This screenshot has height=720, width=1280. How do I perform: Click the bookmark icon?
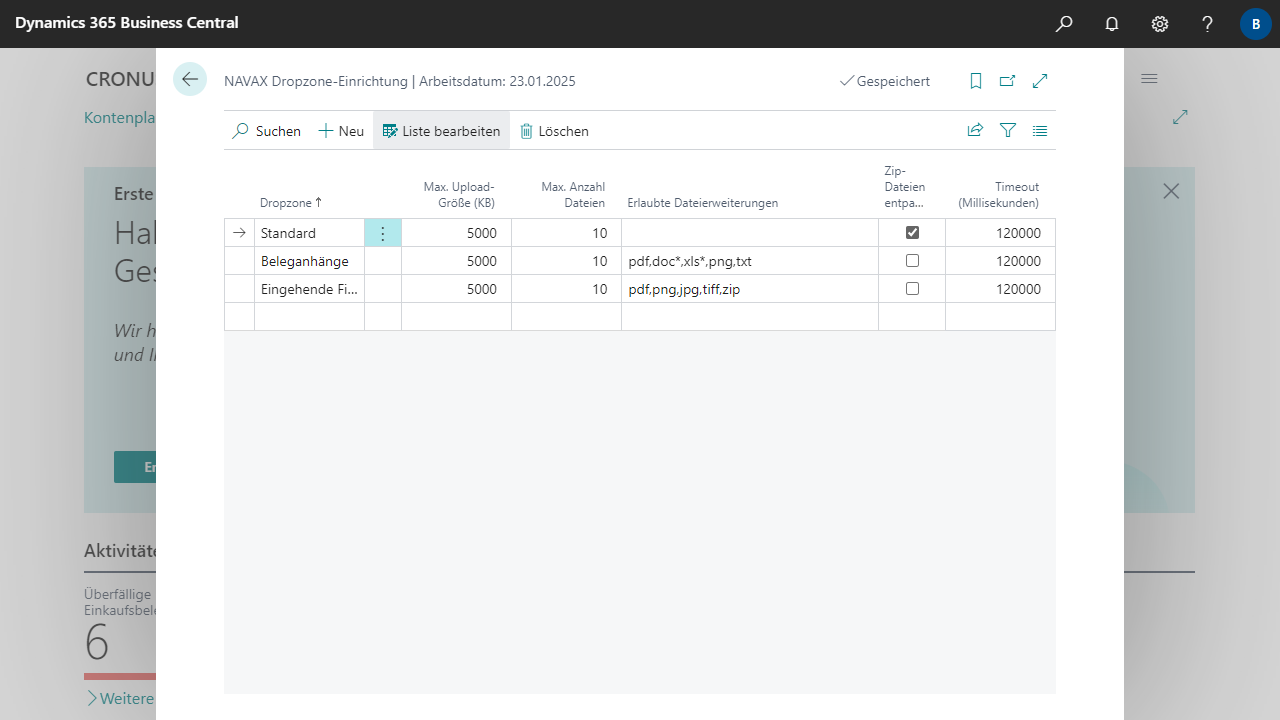[976, 81]
